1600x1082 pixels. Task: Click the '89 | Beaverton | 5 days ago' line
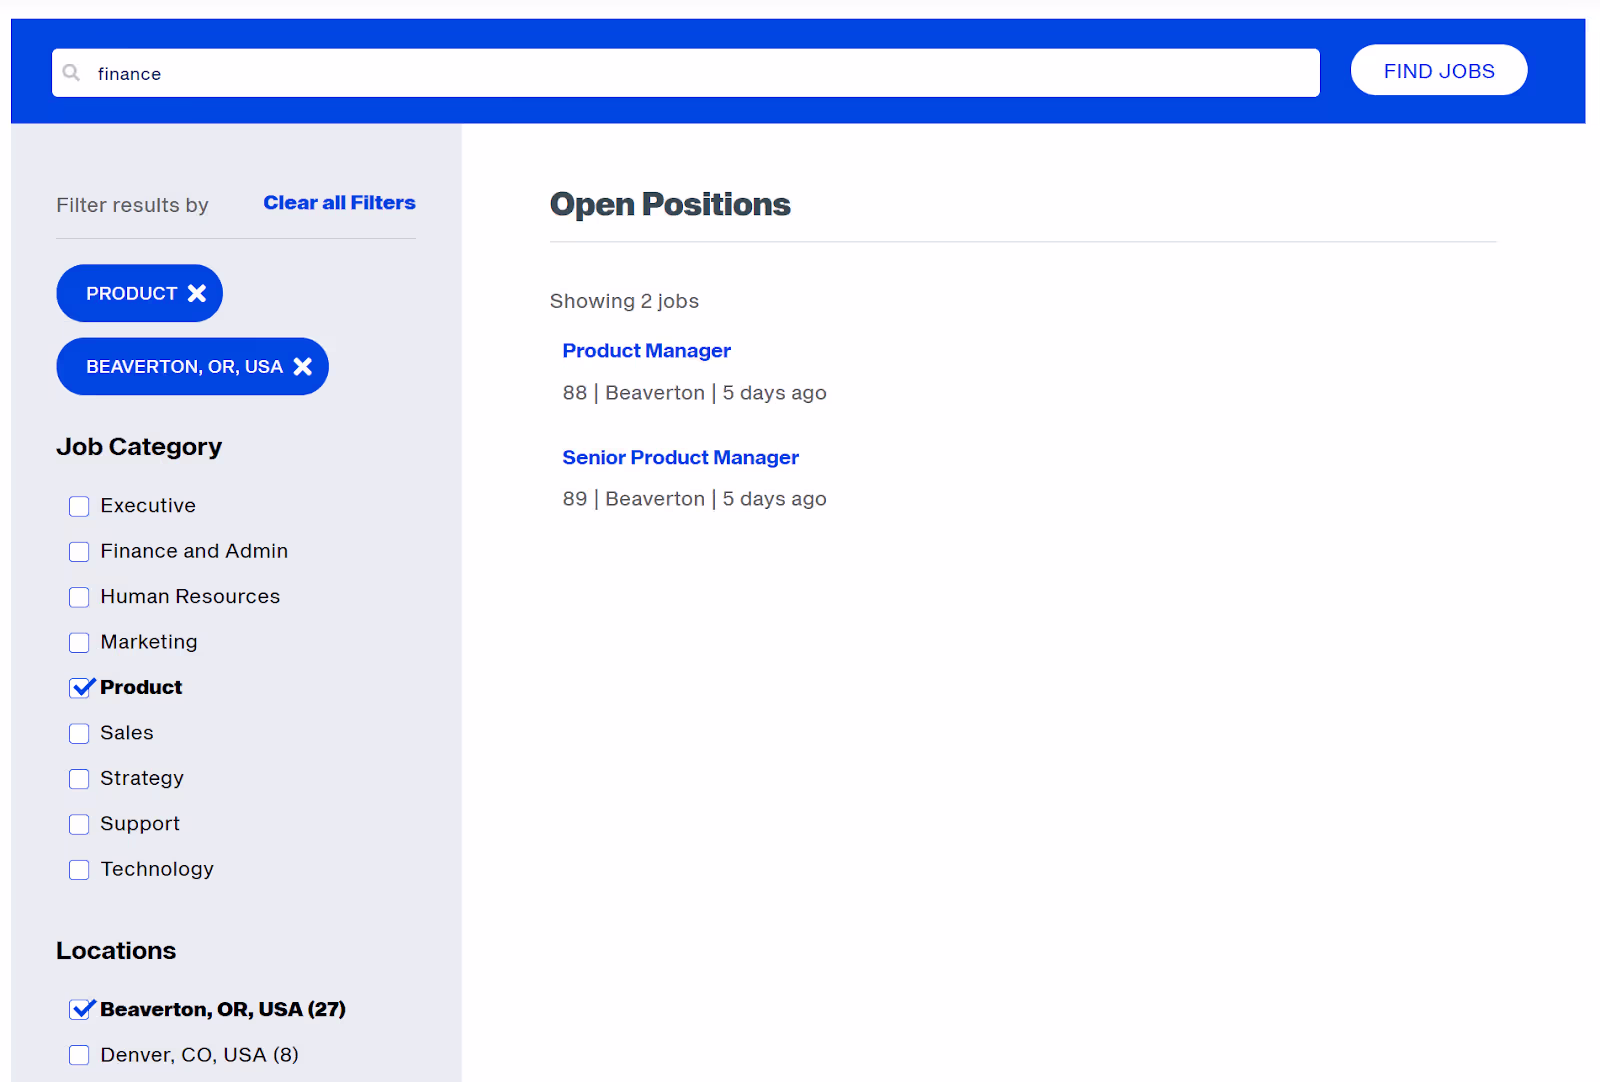point(694,499)
